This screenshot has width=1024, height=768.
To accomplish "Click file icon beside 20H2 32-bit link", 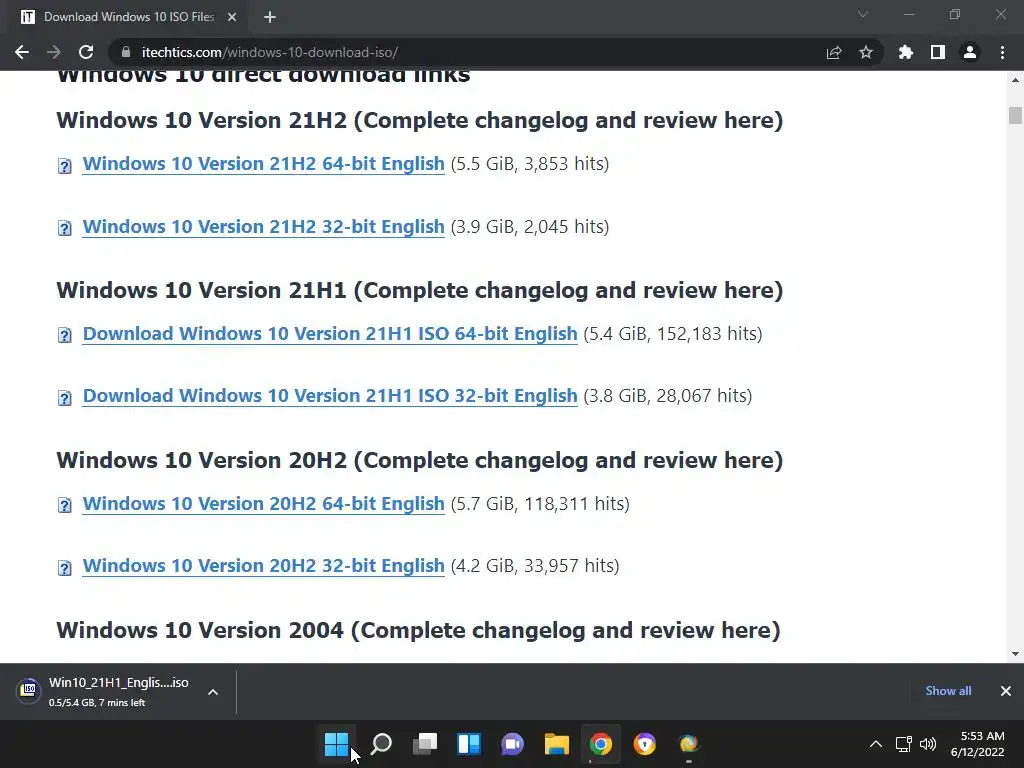I will 65,568.
